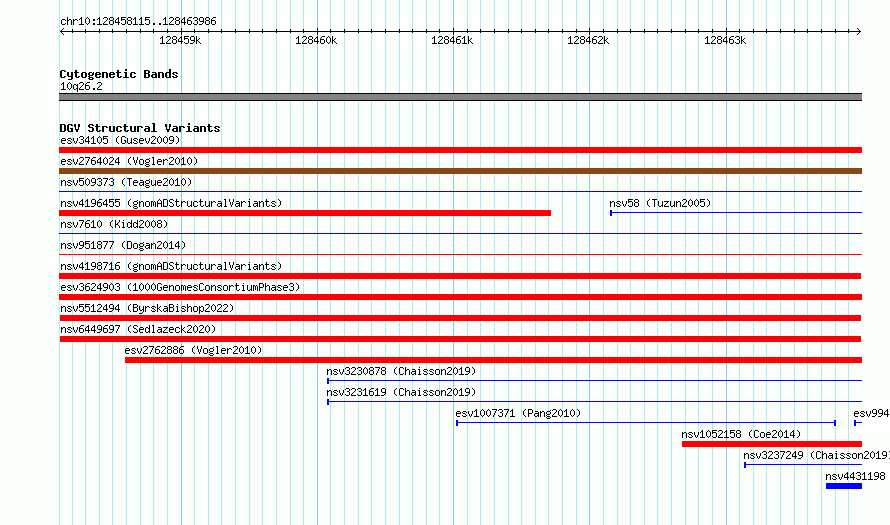Click the chr10:128458115..128463986 coordinate label
890x525 pixels.
(138, 22)
